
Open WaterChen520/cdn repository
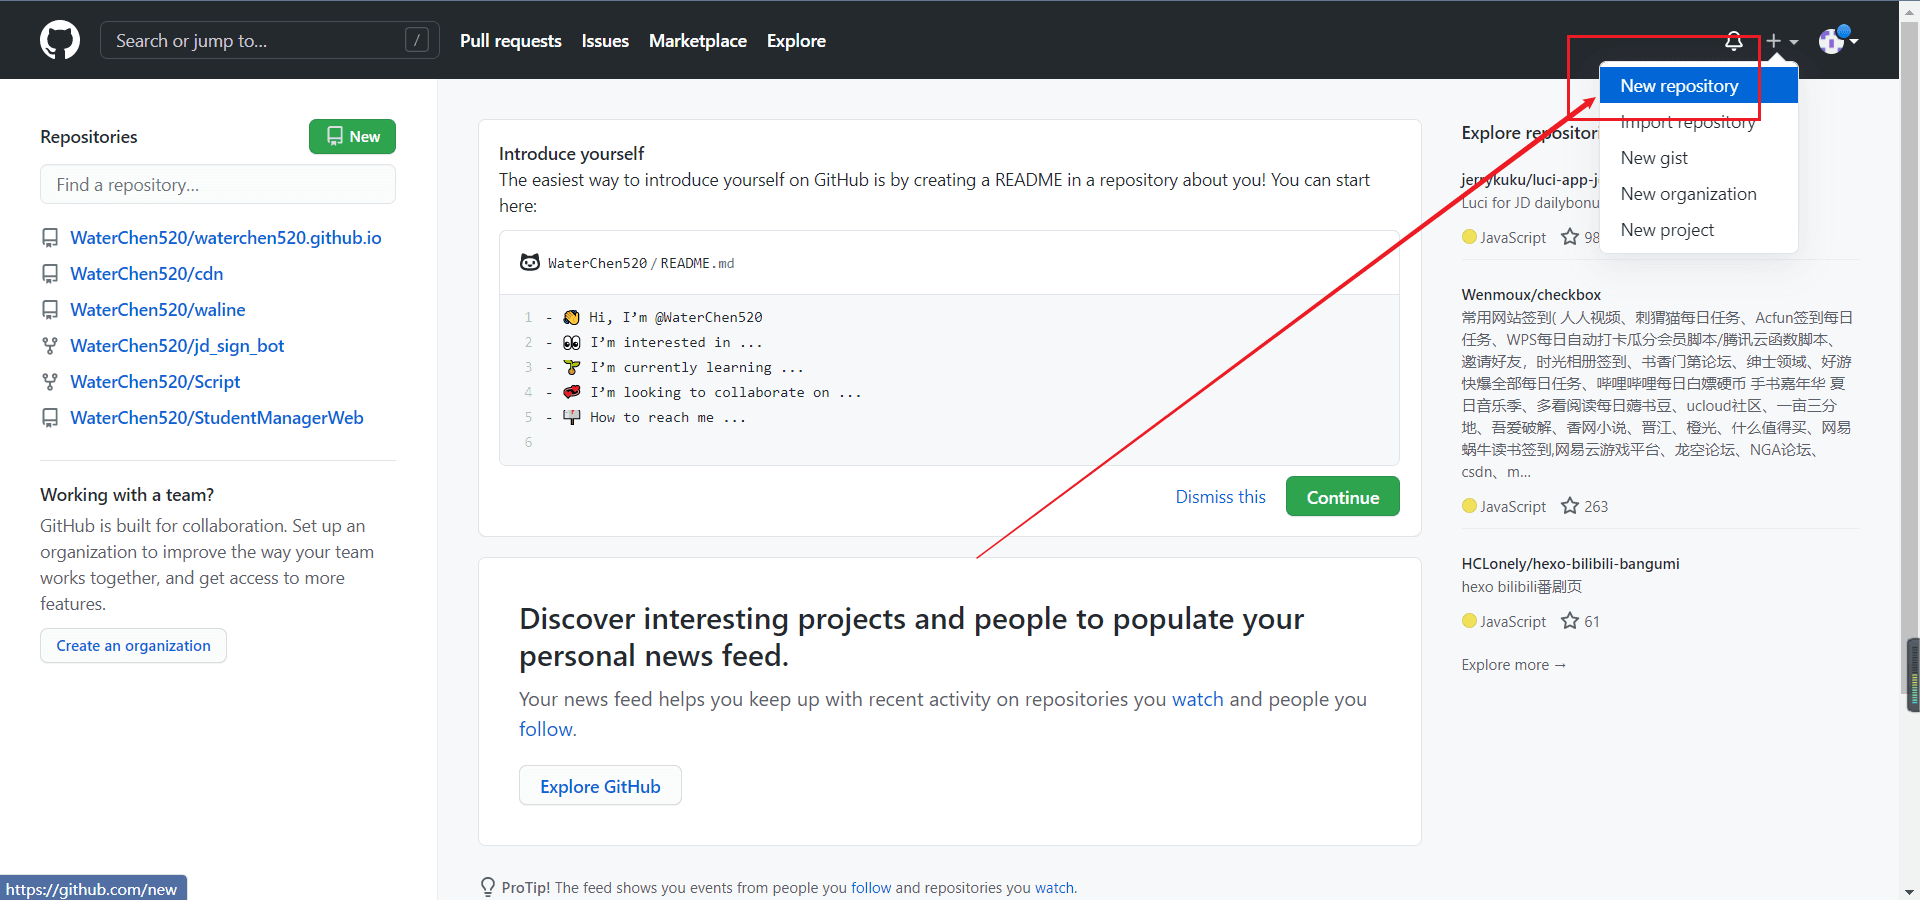(147, 274)
